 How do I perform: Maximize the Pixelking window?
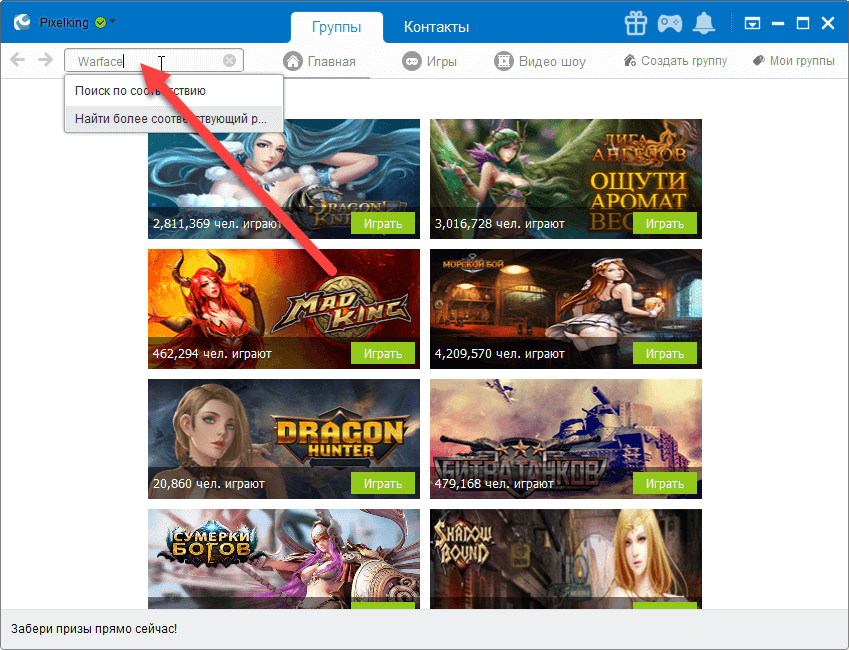pyautogui.click(x=803, y=23)
